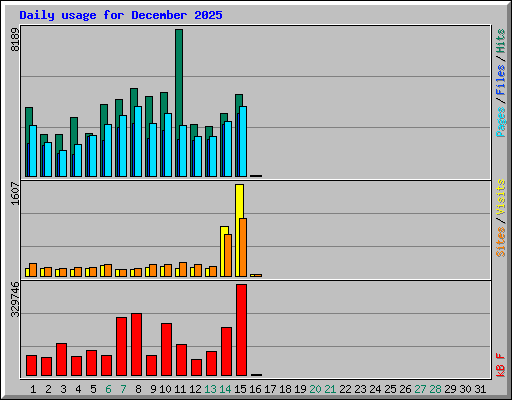Click the red KB bar for day 3
512x400 pixels.
pyautogui.click(x=61, y=359)
